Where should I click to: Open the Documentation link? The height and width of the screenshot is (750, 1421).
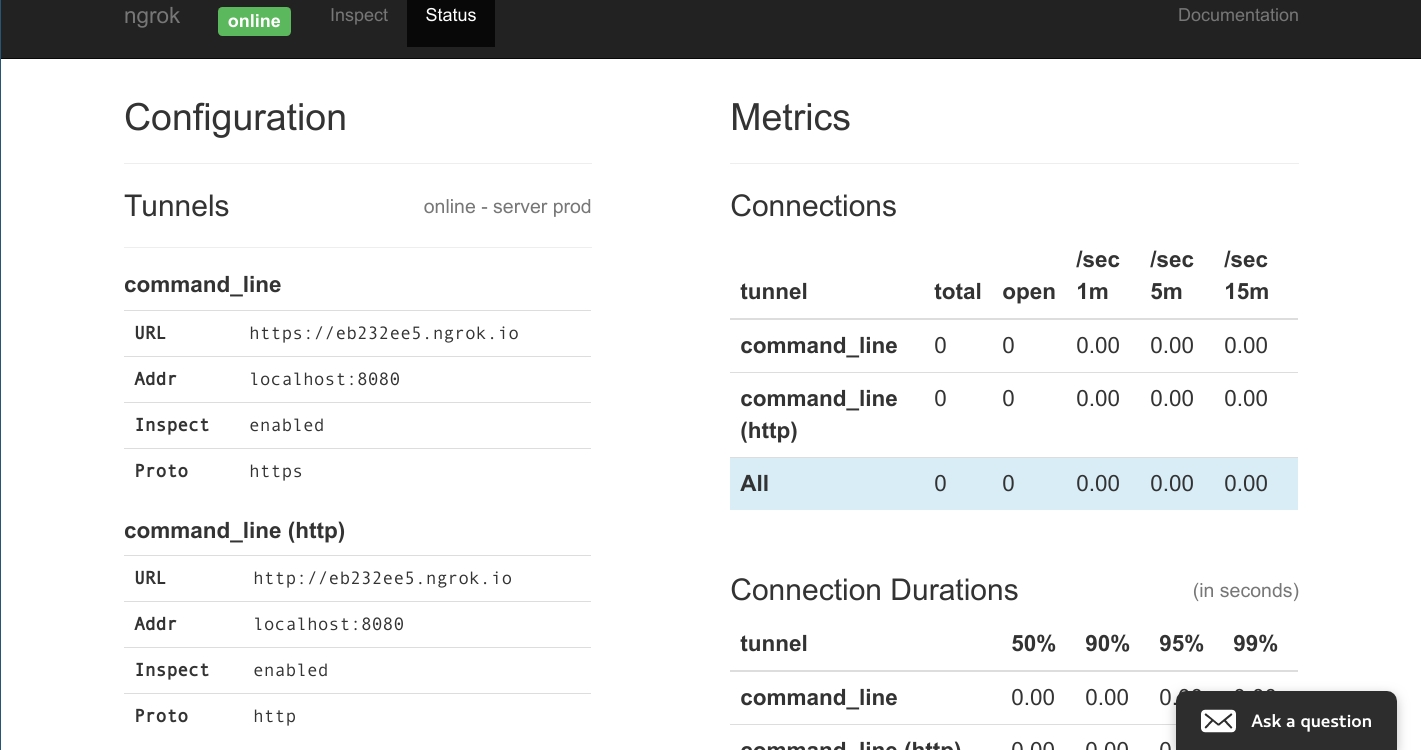(1238, 15)
